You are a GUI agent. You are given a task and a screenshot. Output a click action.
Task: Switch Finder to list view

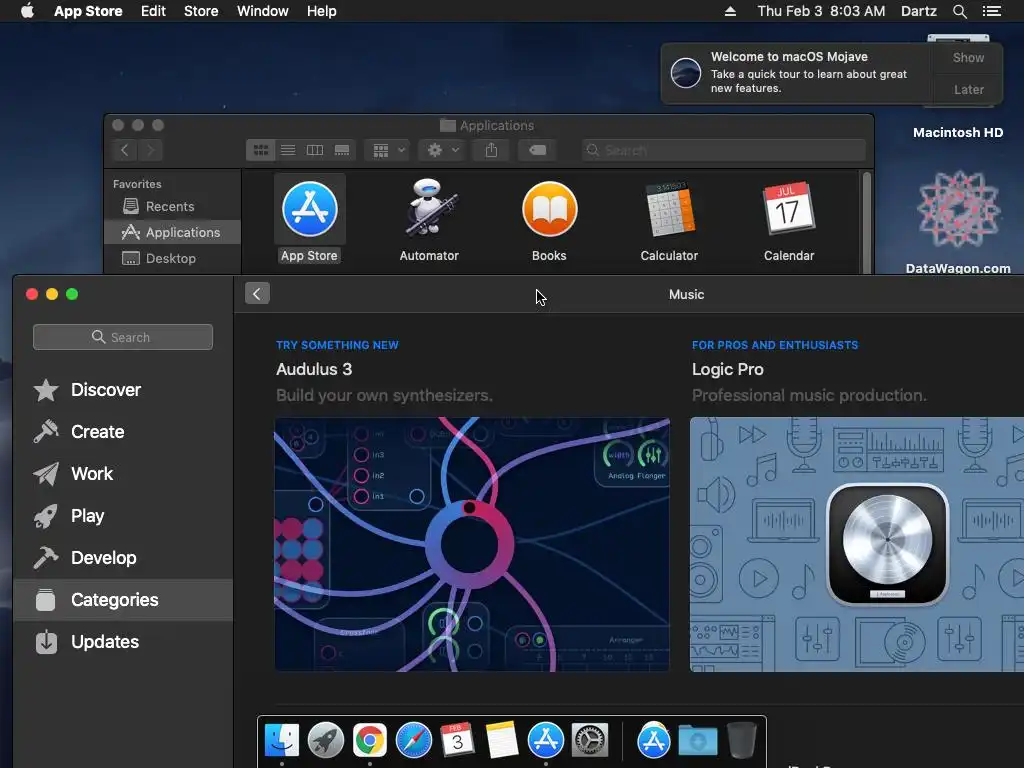click(288, 150)
